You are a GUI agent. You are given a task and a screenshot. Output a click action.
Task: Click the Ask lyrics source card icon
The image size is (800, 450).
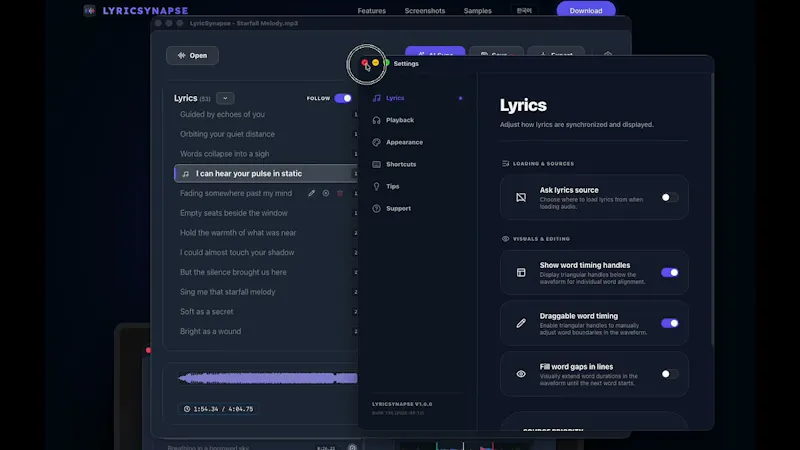pos(521,197)
